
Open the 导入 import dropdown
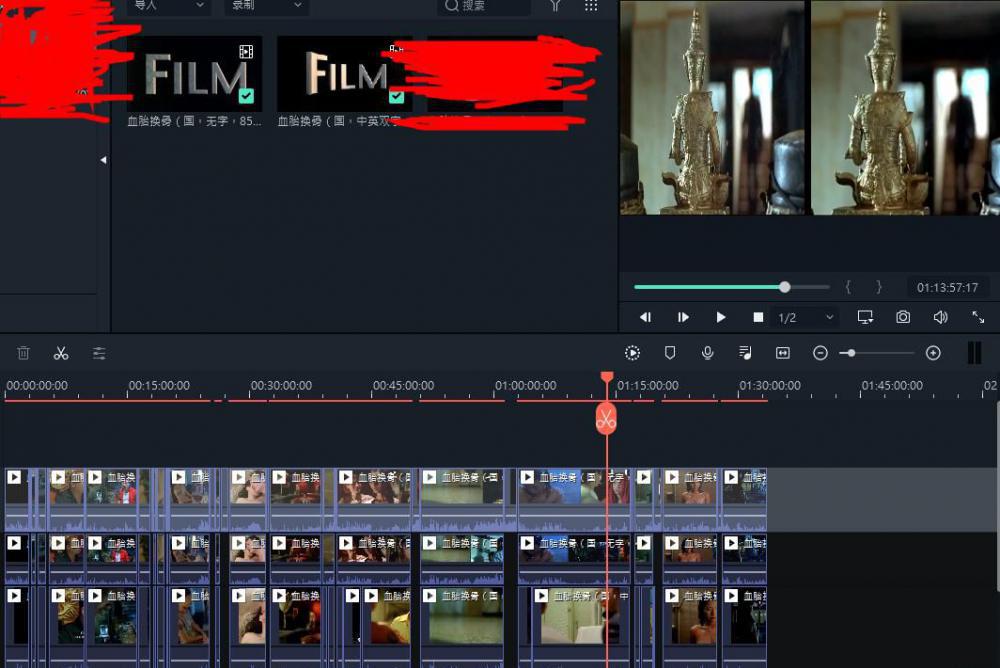pyautogui.click(x=168, y=6)
